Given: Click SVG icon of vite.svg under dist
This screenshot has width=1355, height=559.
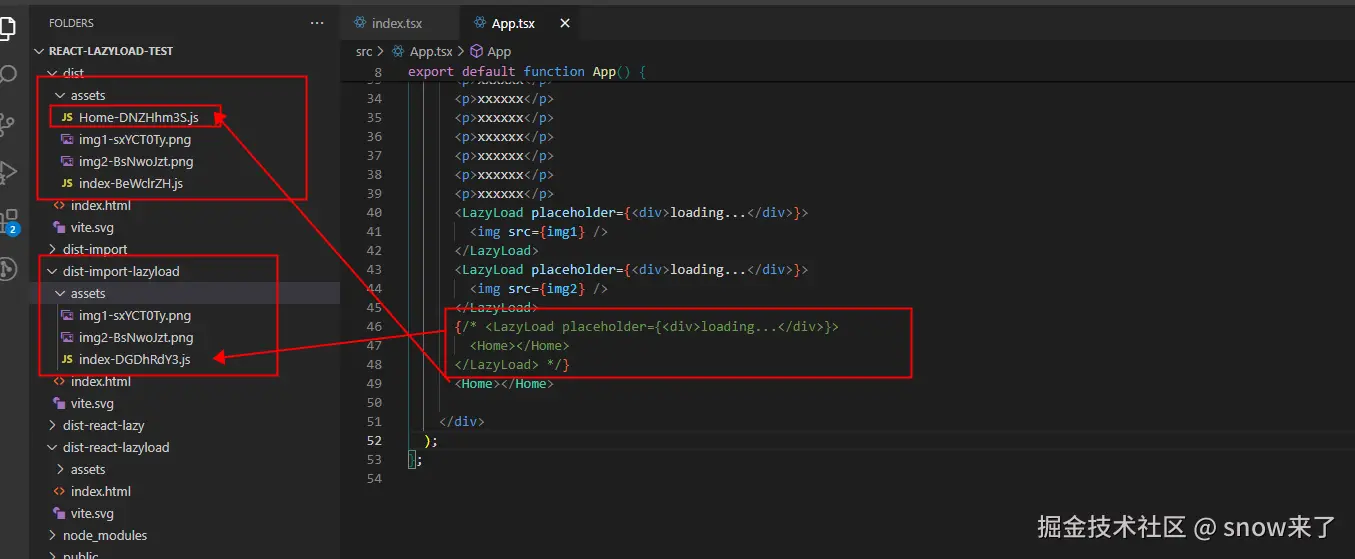Looking at the screenshot, I should [x=59, y=227].
